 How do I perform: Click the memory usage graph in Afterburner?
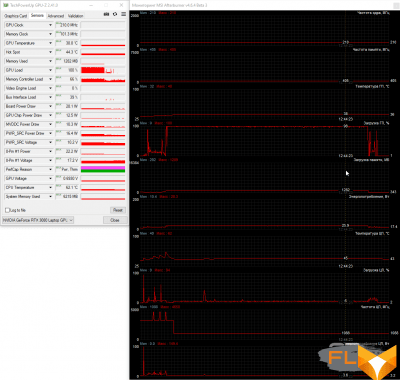coord(265,176)
